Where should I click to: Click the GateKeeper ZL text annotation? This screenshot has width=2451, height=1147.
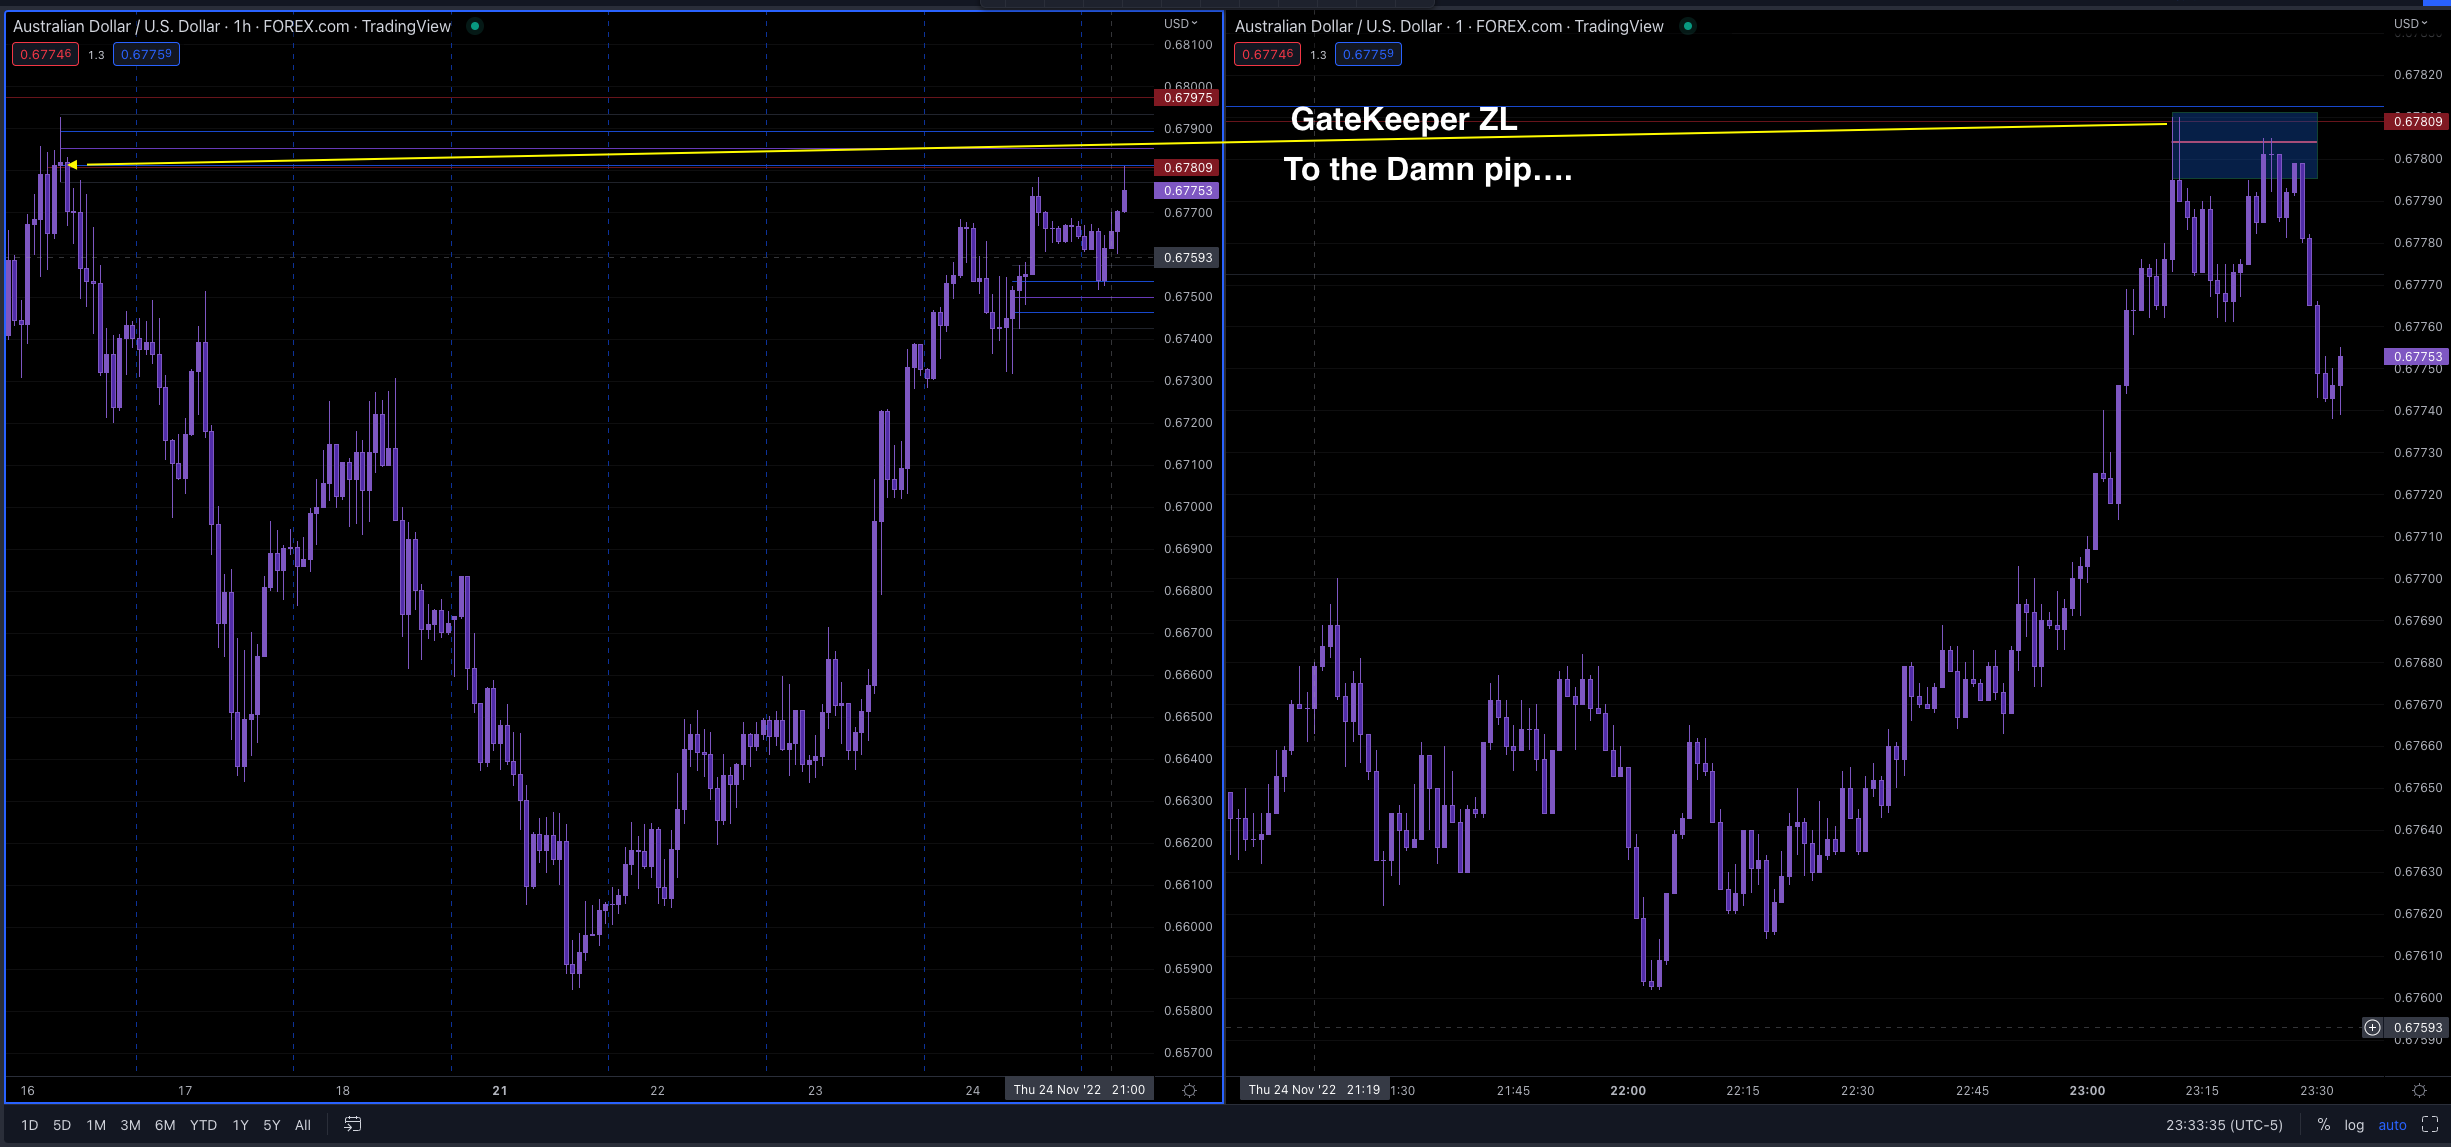coord(1403,119)
